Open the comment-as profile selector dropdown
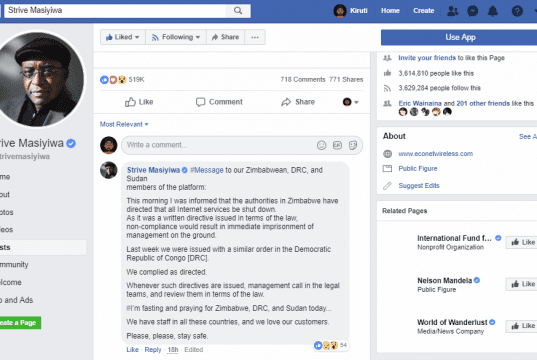This screenshot has height=360, width=537. tap(350, 102)
